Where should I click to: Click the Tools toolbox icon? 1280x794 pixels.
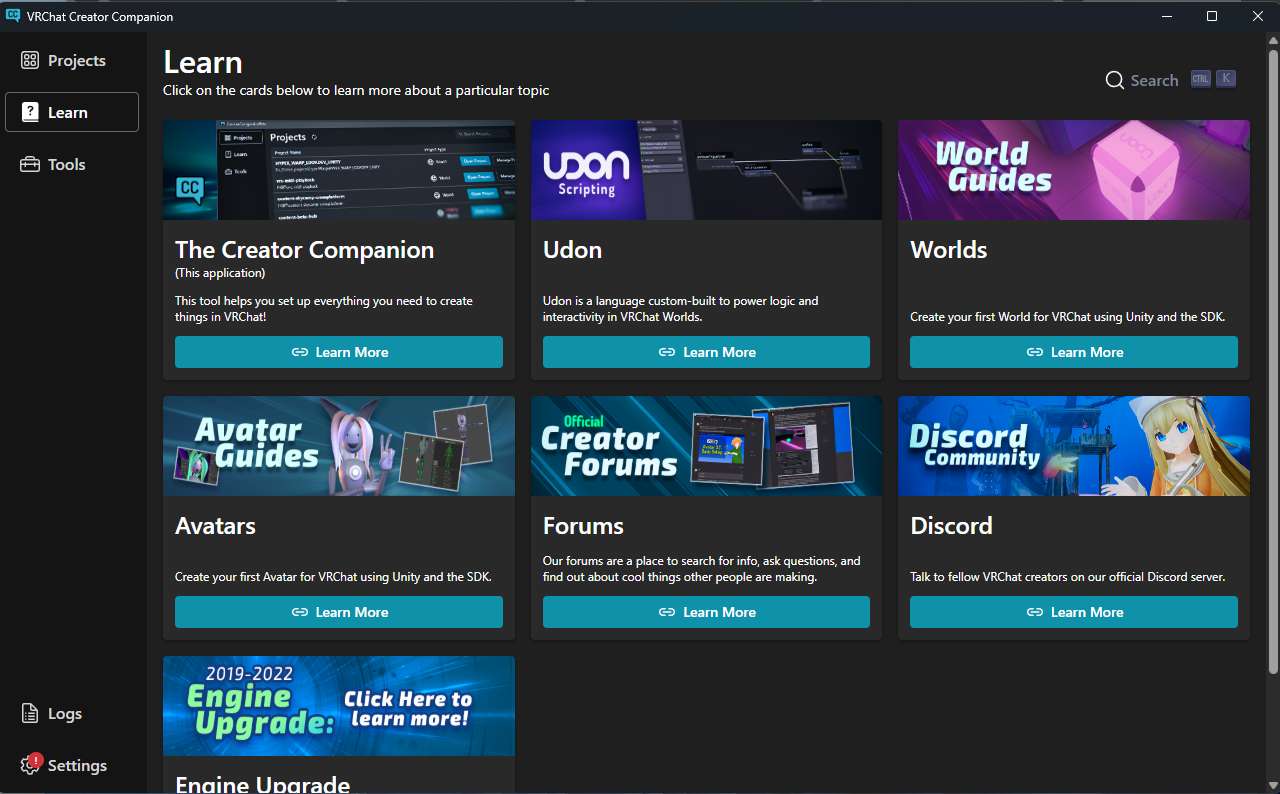(29, 164)
